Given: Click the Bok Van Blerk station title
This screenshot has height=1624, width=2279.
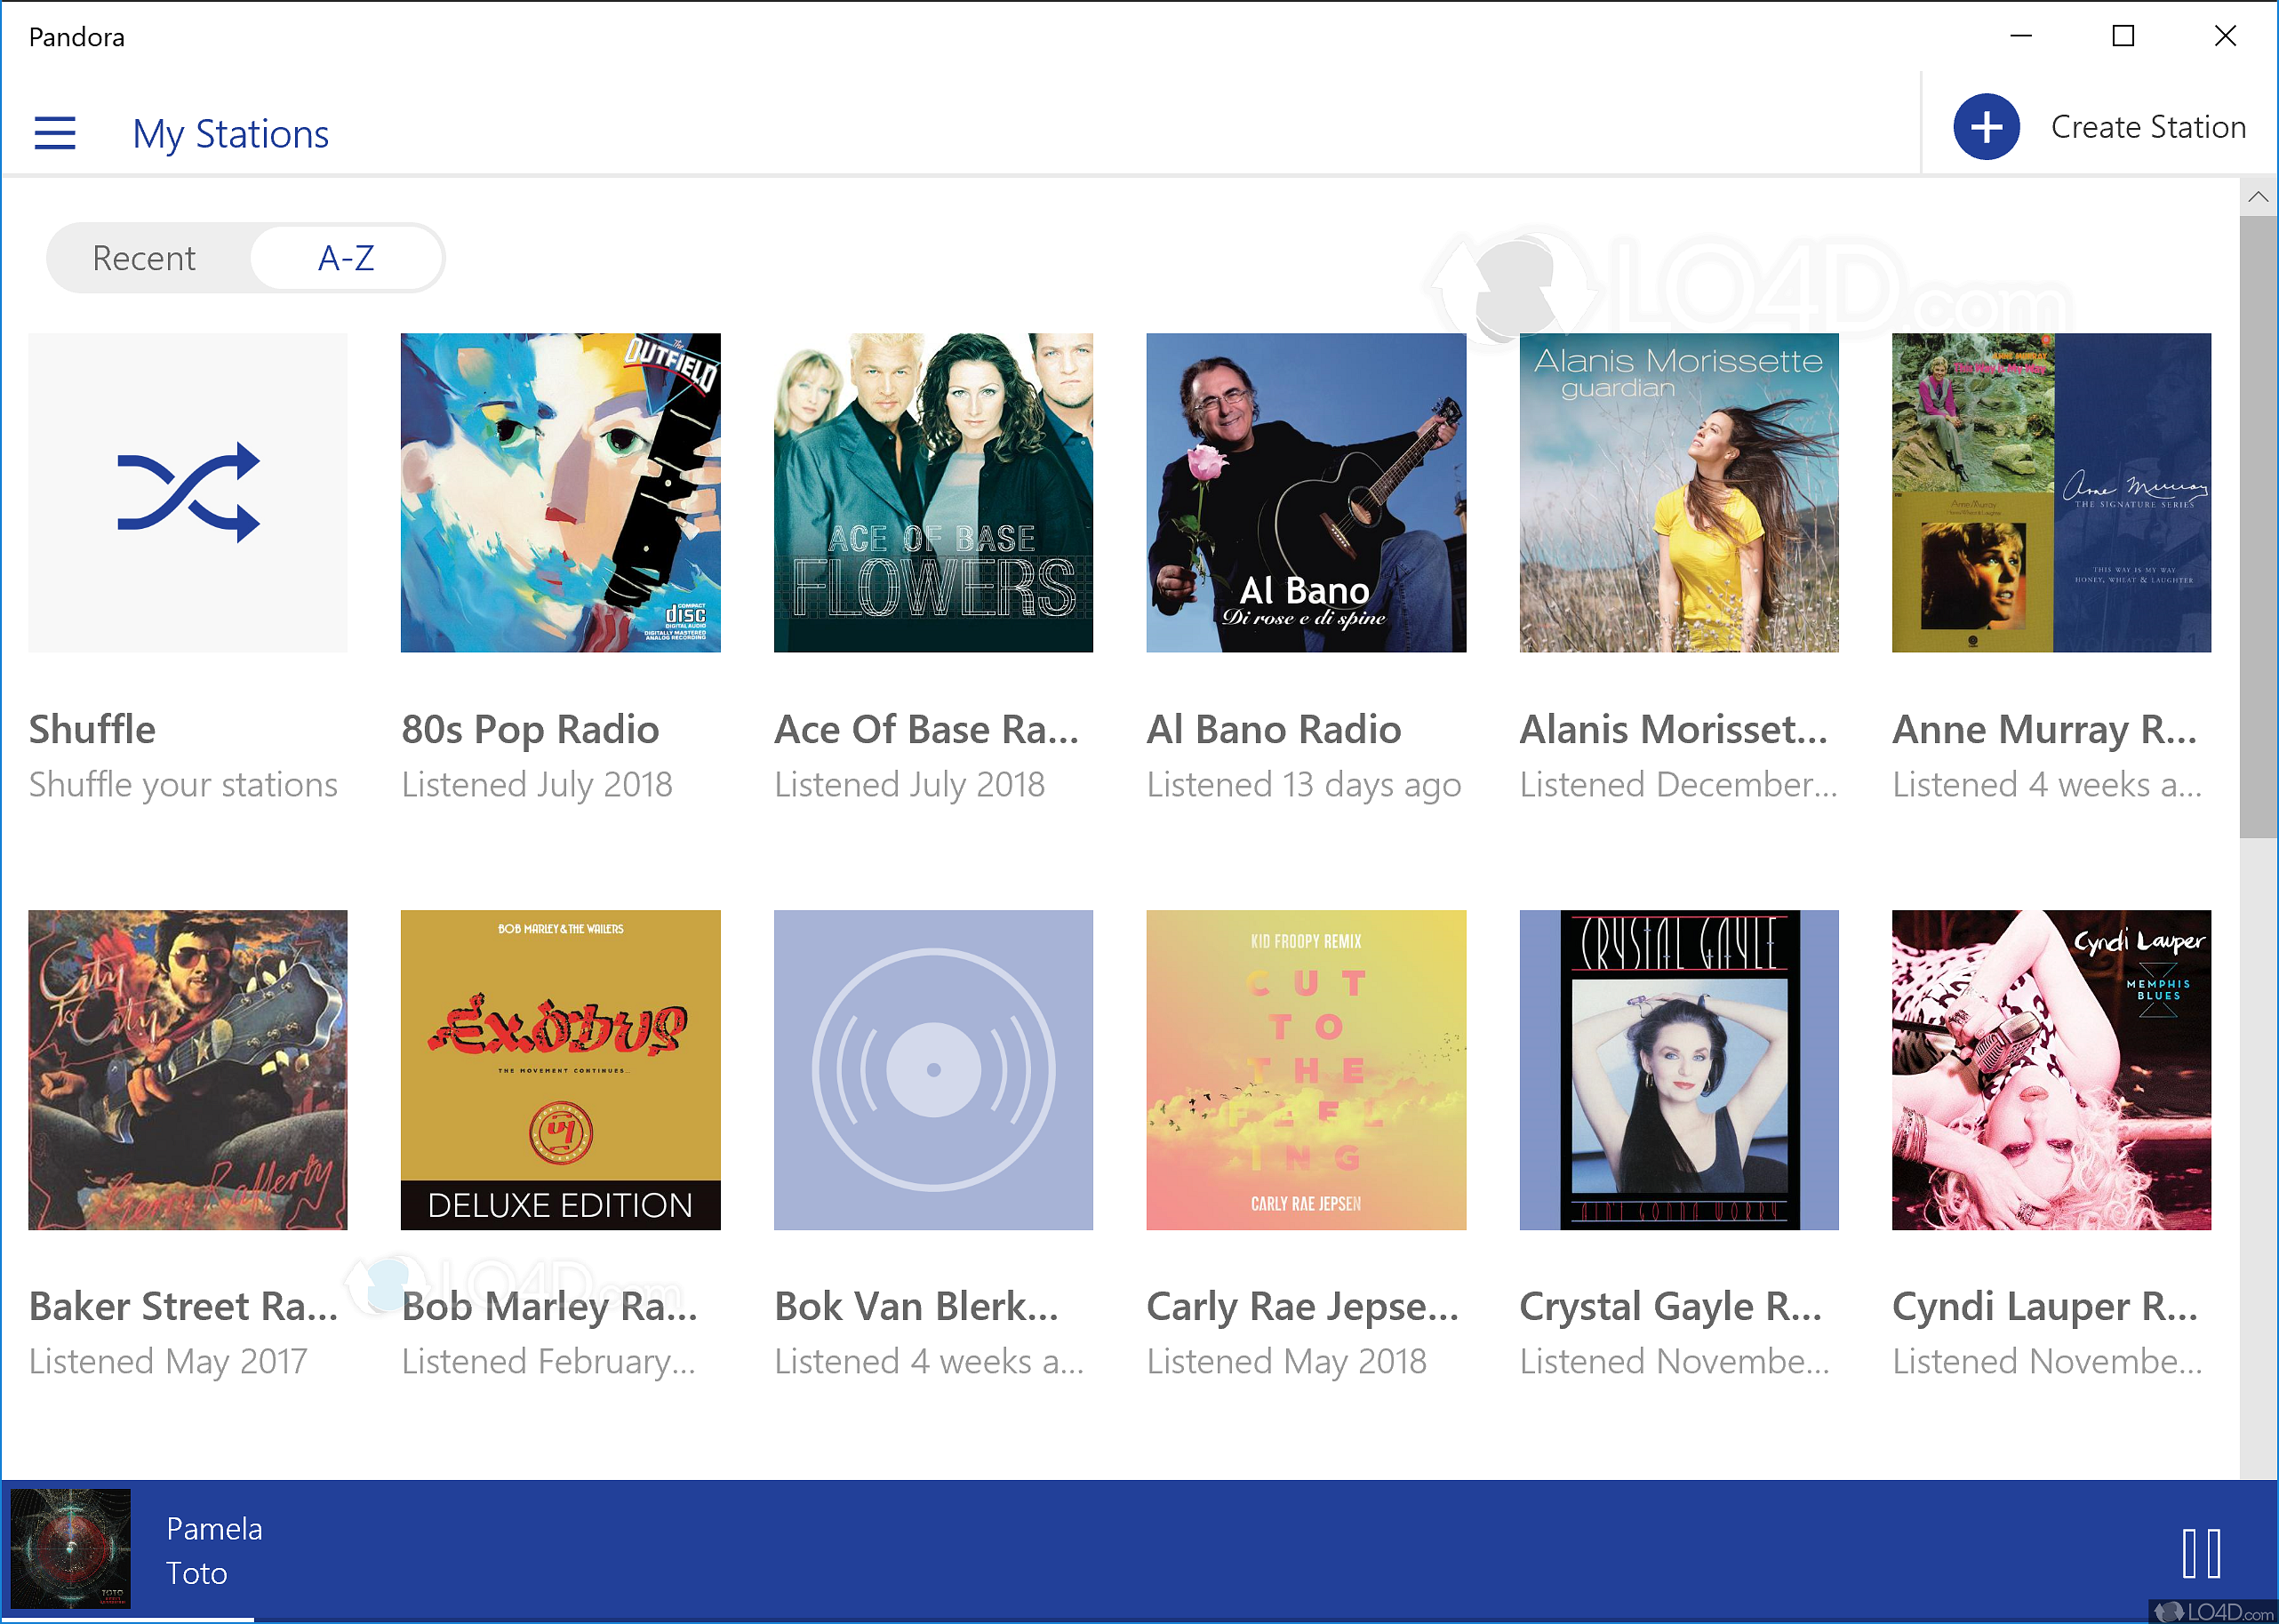Looking at the screenshot, I should [917, 1306].
